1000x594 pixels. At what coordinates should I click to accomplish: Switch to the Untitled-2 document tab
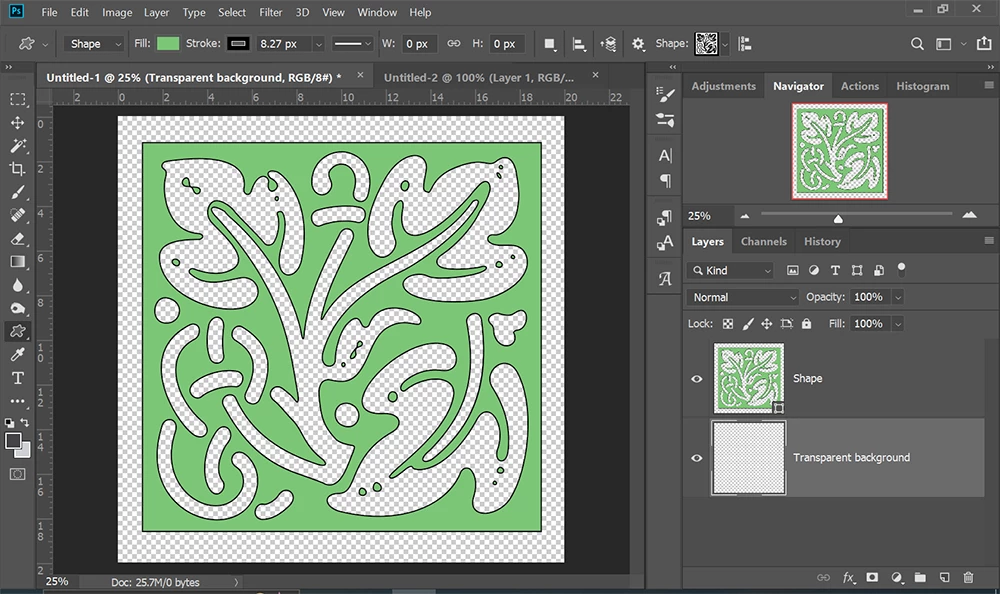click(x=479, y=78)
